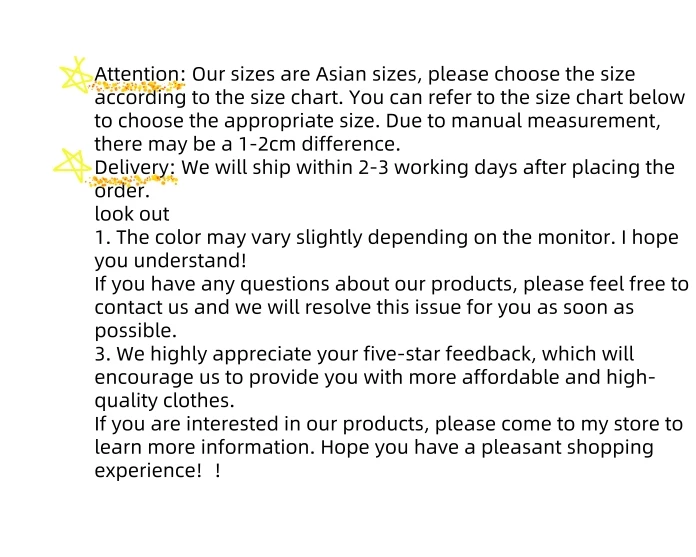Image resolution: width=696 pixels, height=557 pixels.
Task: Click the 'look out' line
Action: coord(132,214)
